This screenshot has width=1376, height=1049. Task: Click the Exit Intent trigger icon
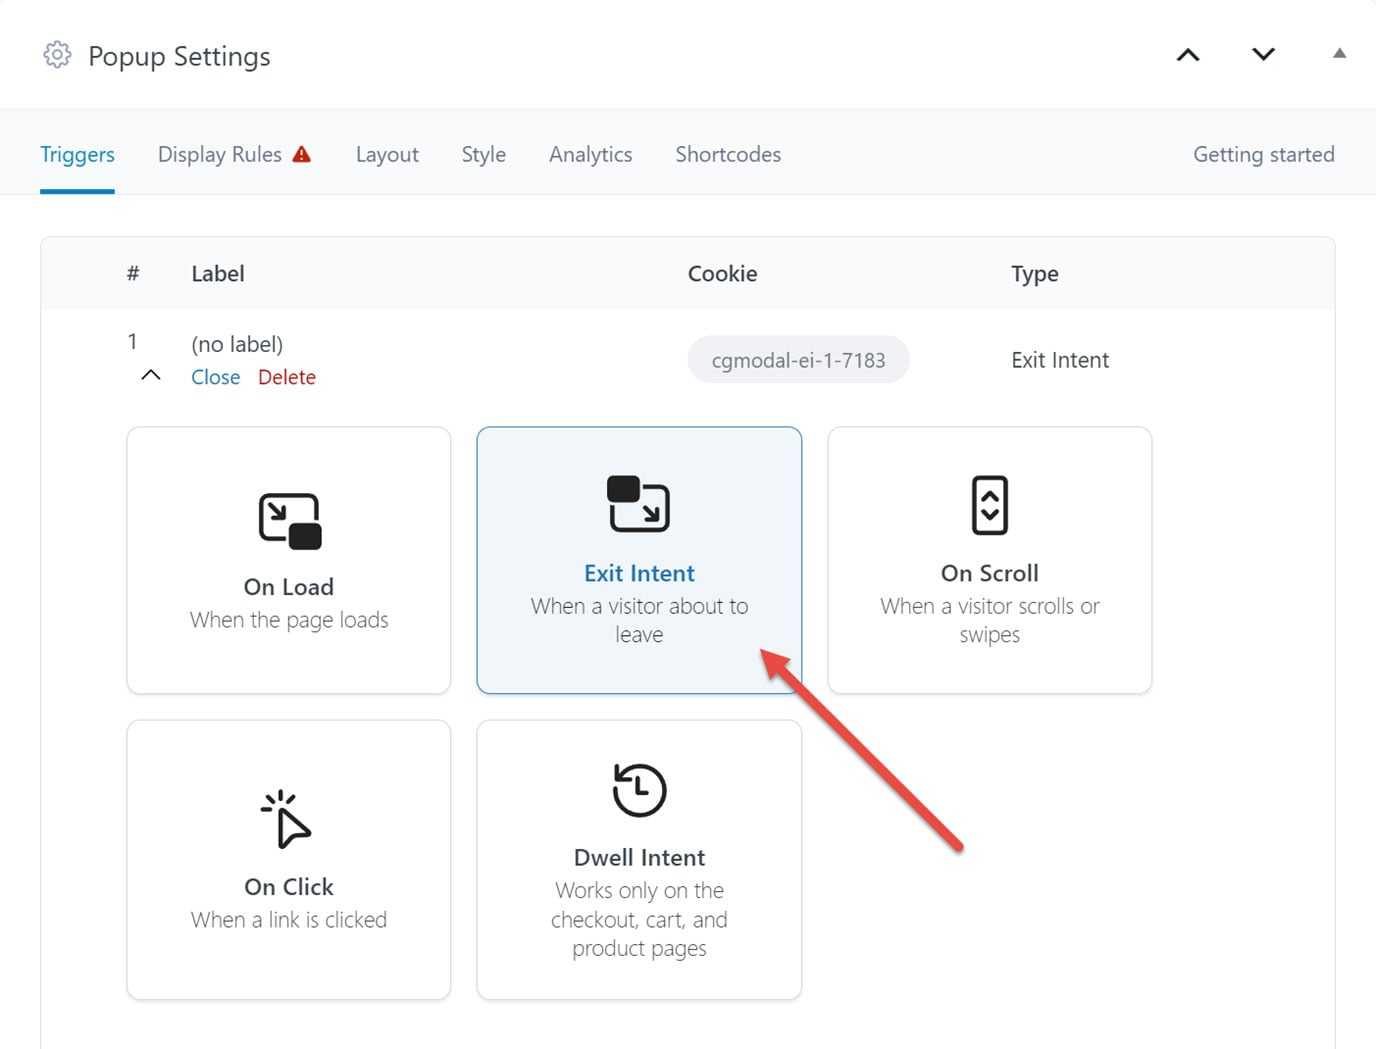(x=639, y=503)
